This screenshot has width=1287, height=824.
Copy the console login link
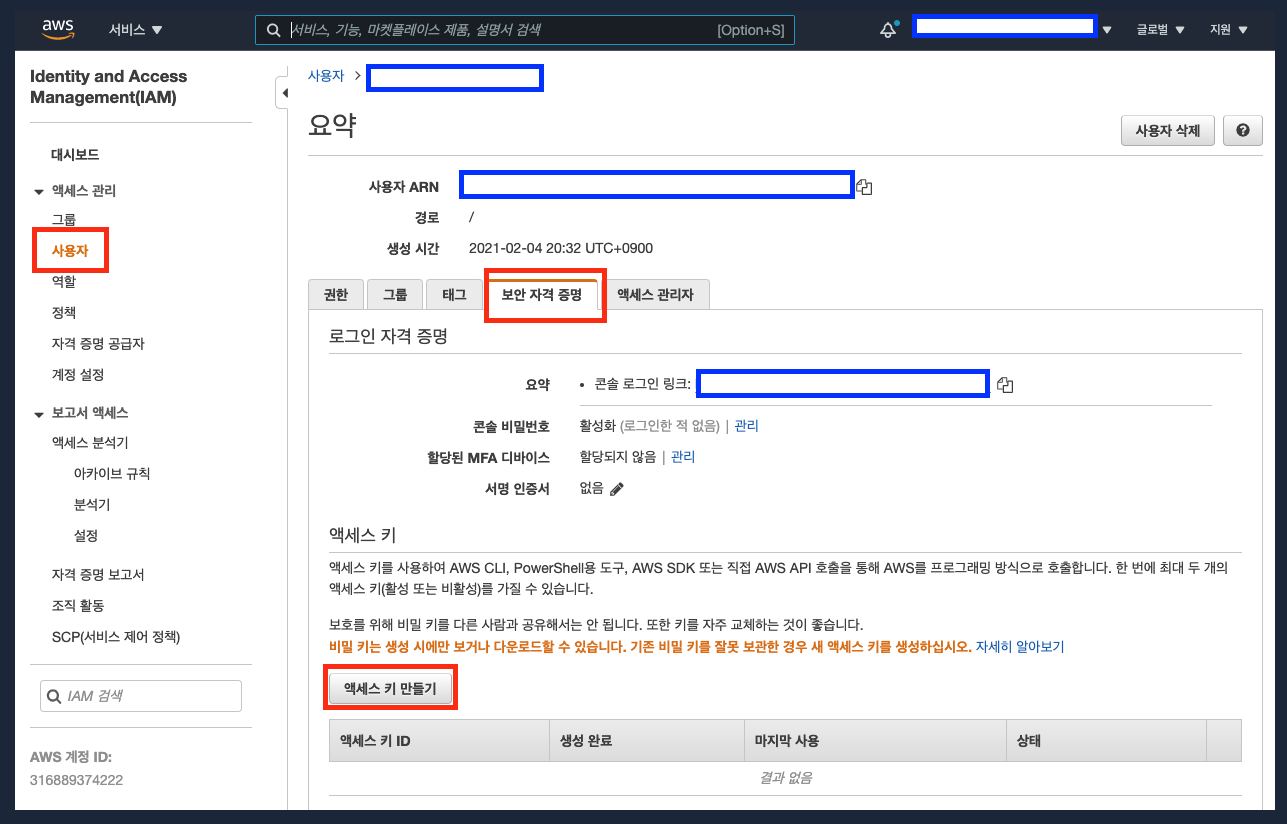click(1005, 385)
